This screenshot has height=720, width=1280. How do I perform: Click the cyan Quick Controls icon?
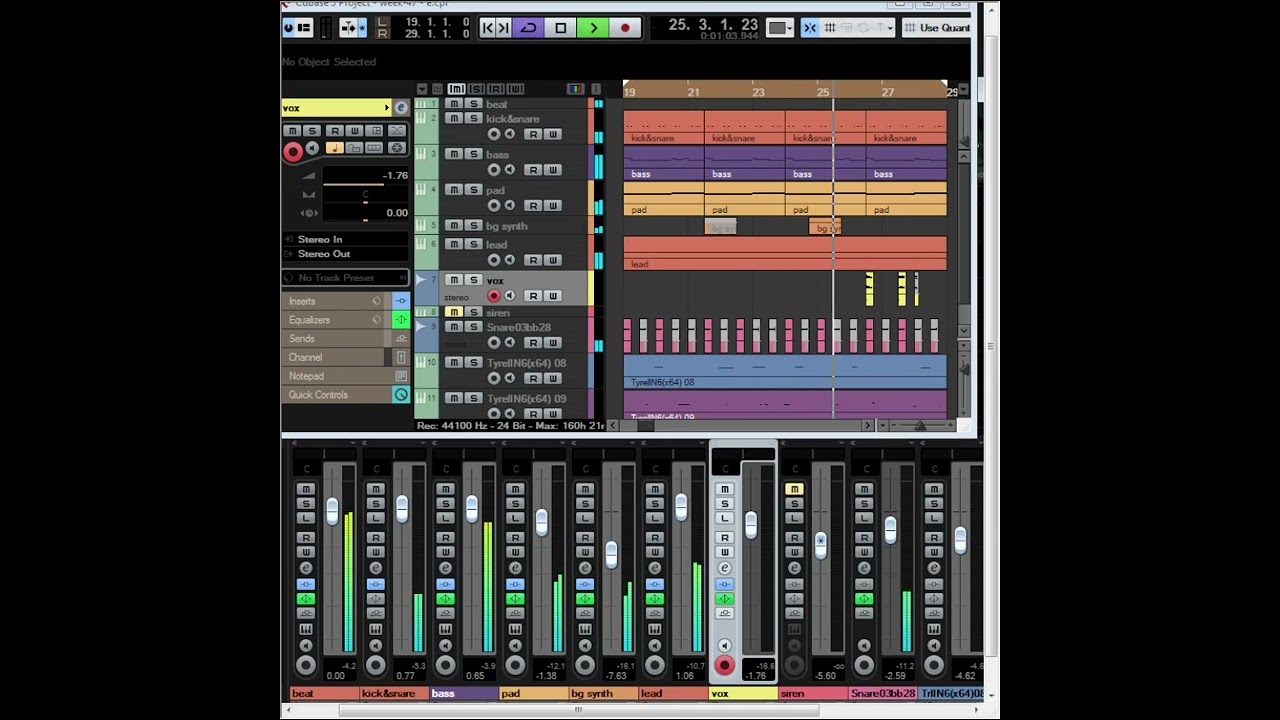401,395
